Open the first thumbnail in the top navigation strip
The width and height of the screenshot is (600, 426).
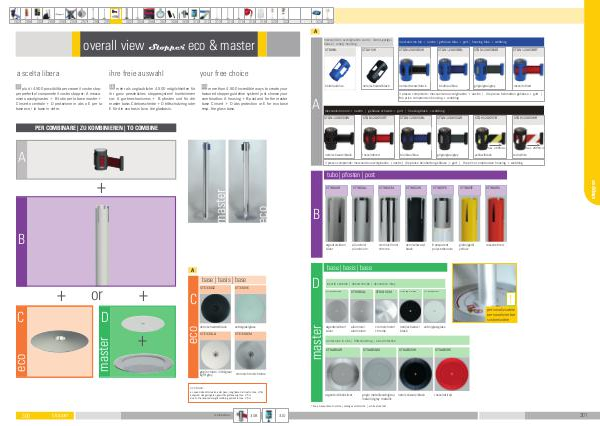click(15, 15)
